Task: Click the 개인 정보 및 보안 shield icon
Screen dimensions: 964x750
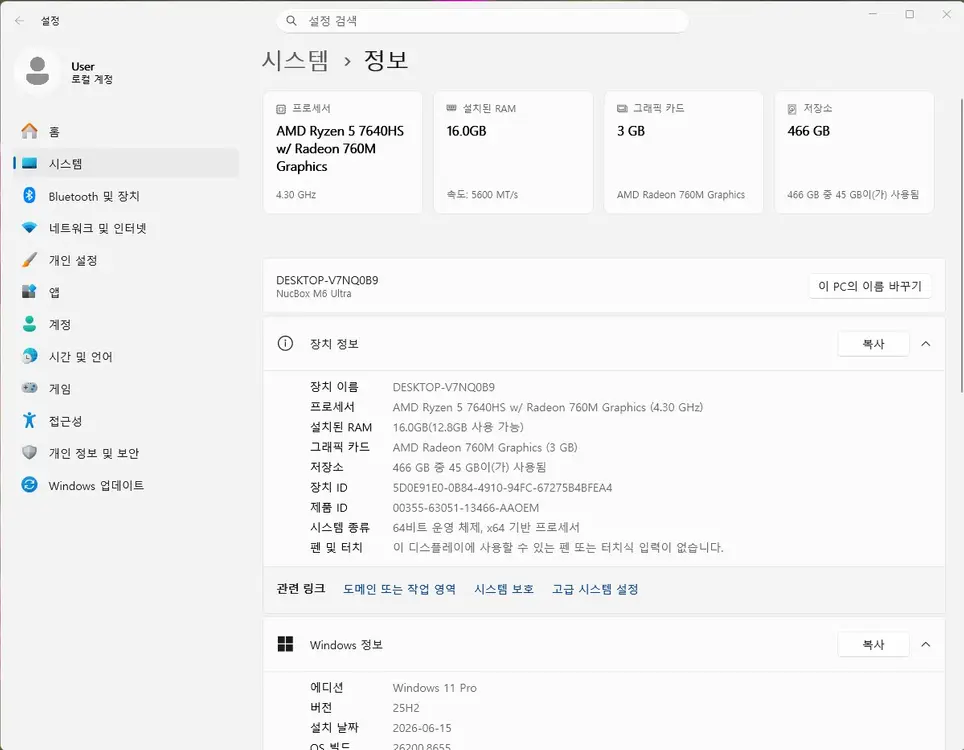Action: coord(29,452)
